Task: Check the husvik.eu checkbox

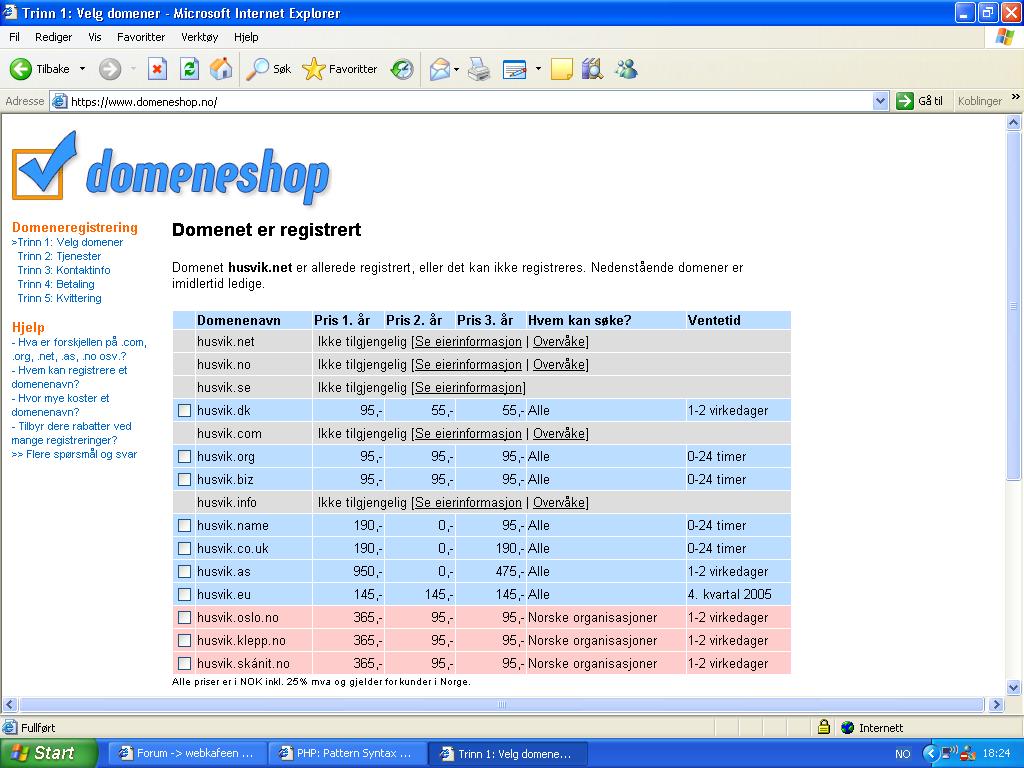Action: tap(185, 594)
